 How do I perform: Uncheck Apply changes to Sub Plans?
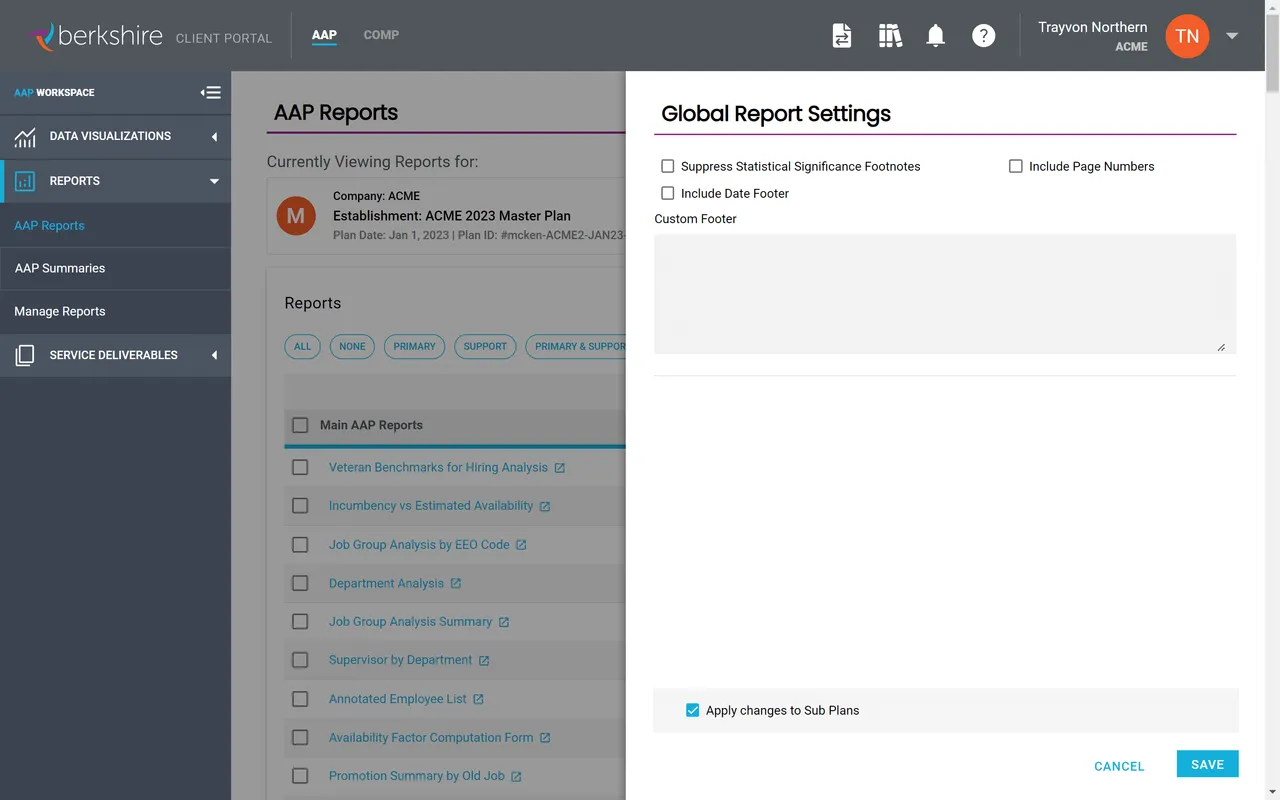tap(692, 710)
